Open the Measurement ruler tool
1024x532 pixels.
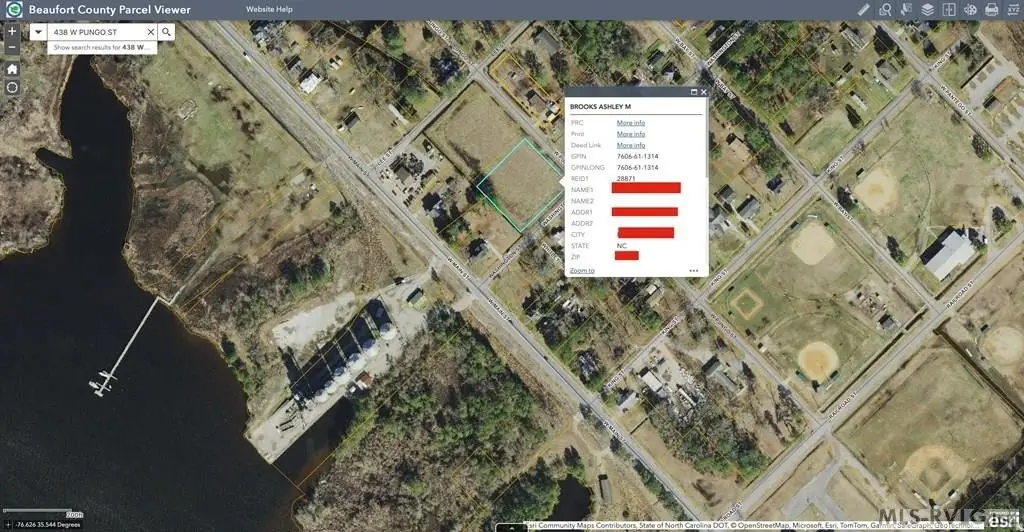(865, 9)
